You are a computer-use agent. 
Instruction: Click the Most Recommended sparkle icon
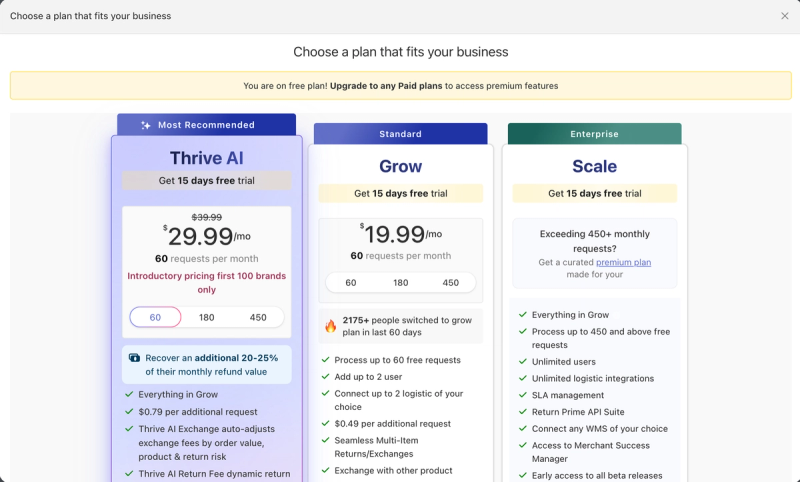[146, 125]
